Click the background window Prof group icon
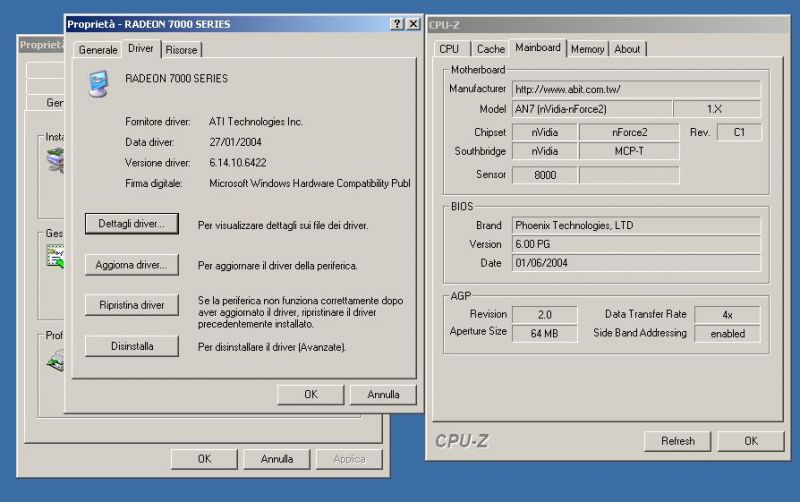This screenshot has height=502, width=800. [x=55, y=360]
